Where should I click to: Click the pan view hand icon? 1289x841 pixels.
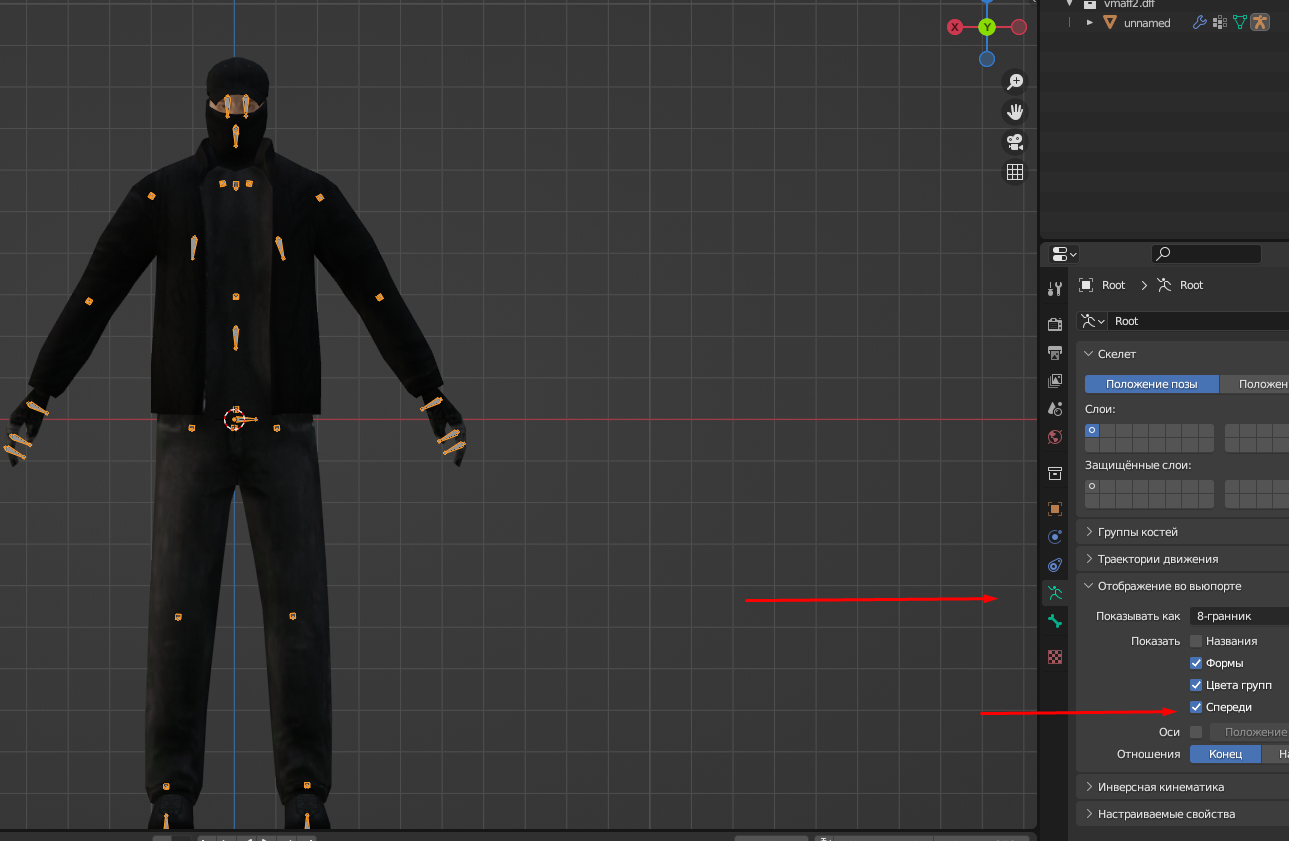pos(1015,111)
